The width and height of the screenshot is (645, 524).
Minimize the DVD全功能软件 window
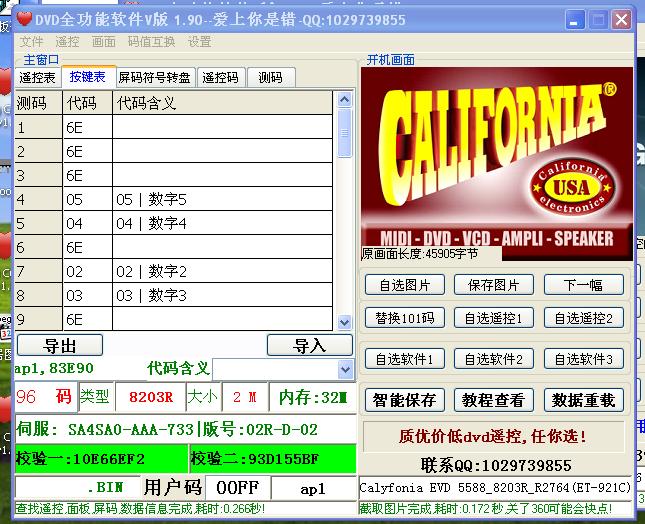tap(574, 19)
